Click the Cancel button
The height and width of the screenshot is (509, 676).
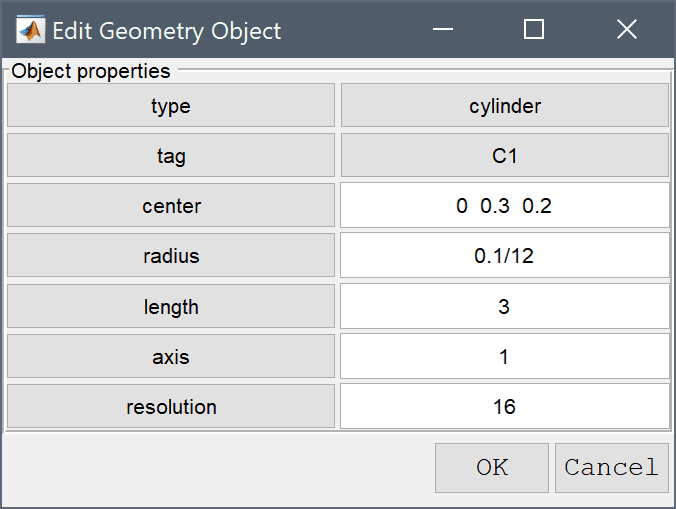pos(612,468)
